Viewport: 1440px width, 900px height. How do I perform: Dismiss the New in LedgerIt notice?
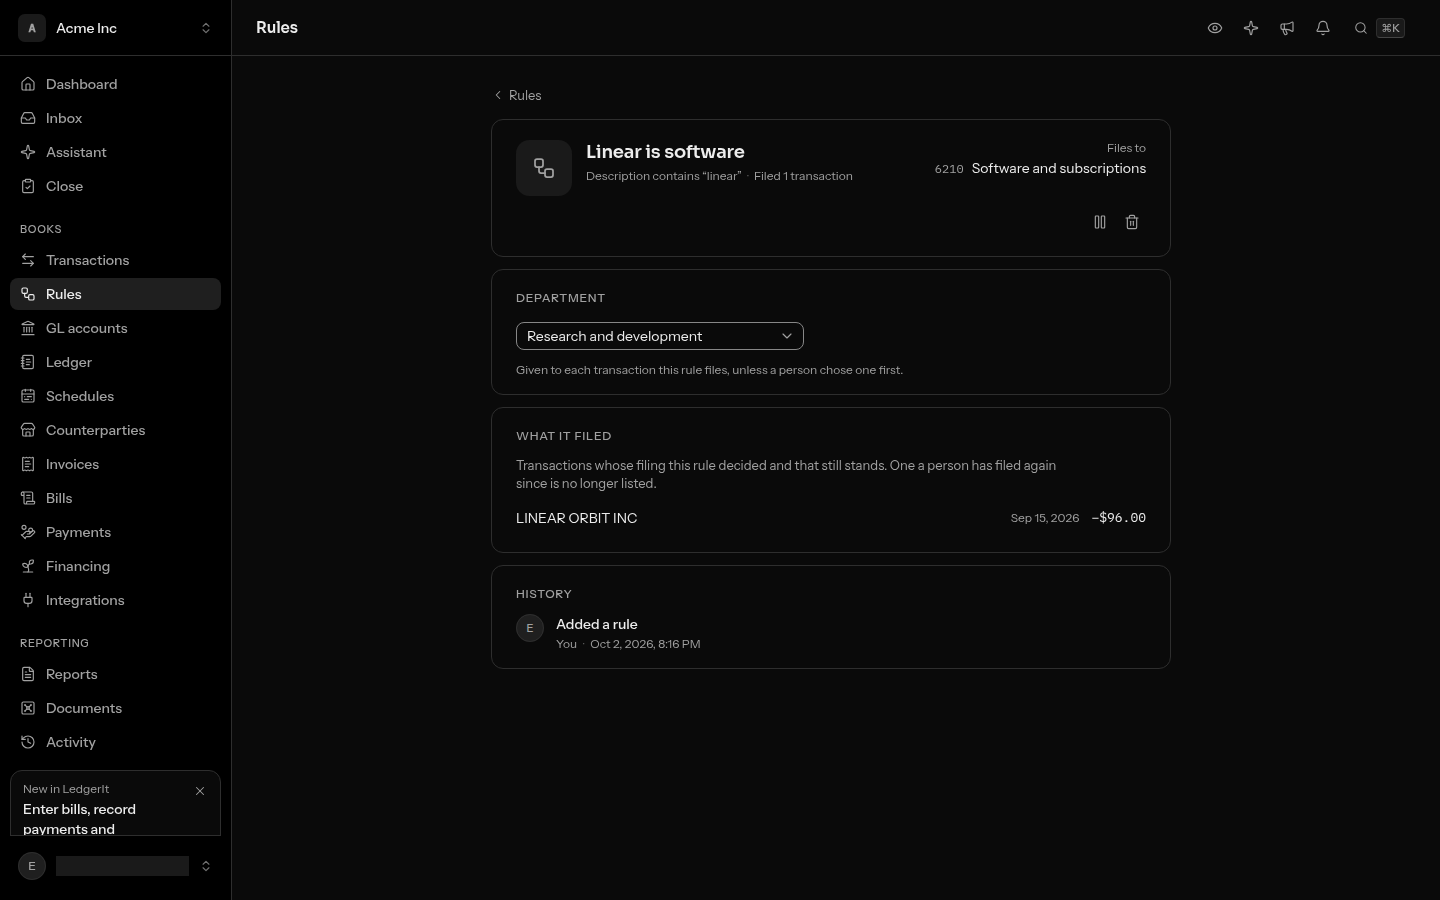[200, 791]
